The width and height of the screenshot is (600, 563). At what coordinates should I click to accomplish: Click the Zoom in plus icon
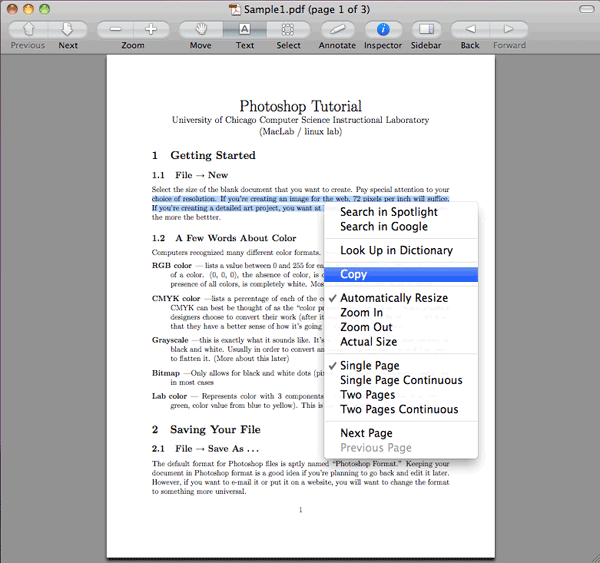pyautogui.click(x=151, y=29)
